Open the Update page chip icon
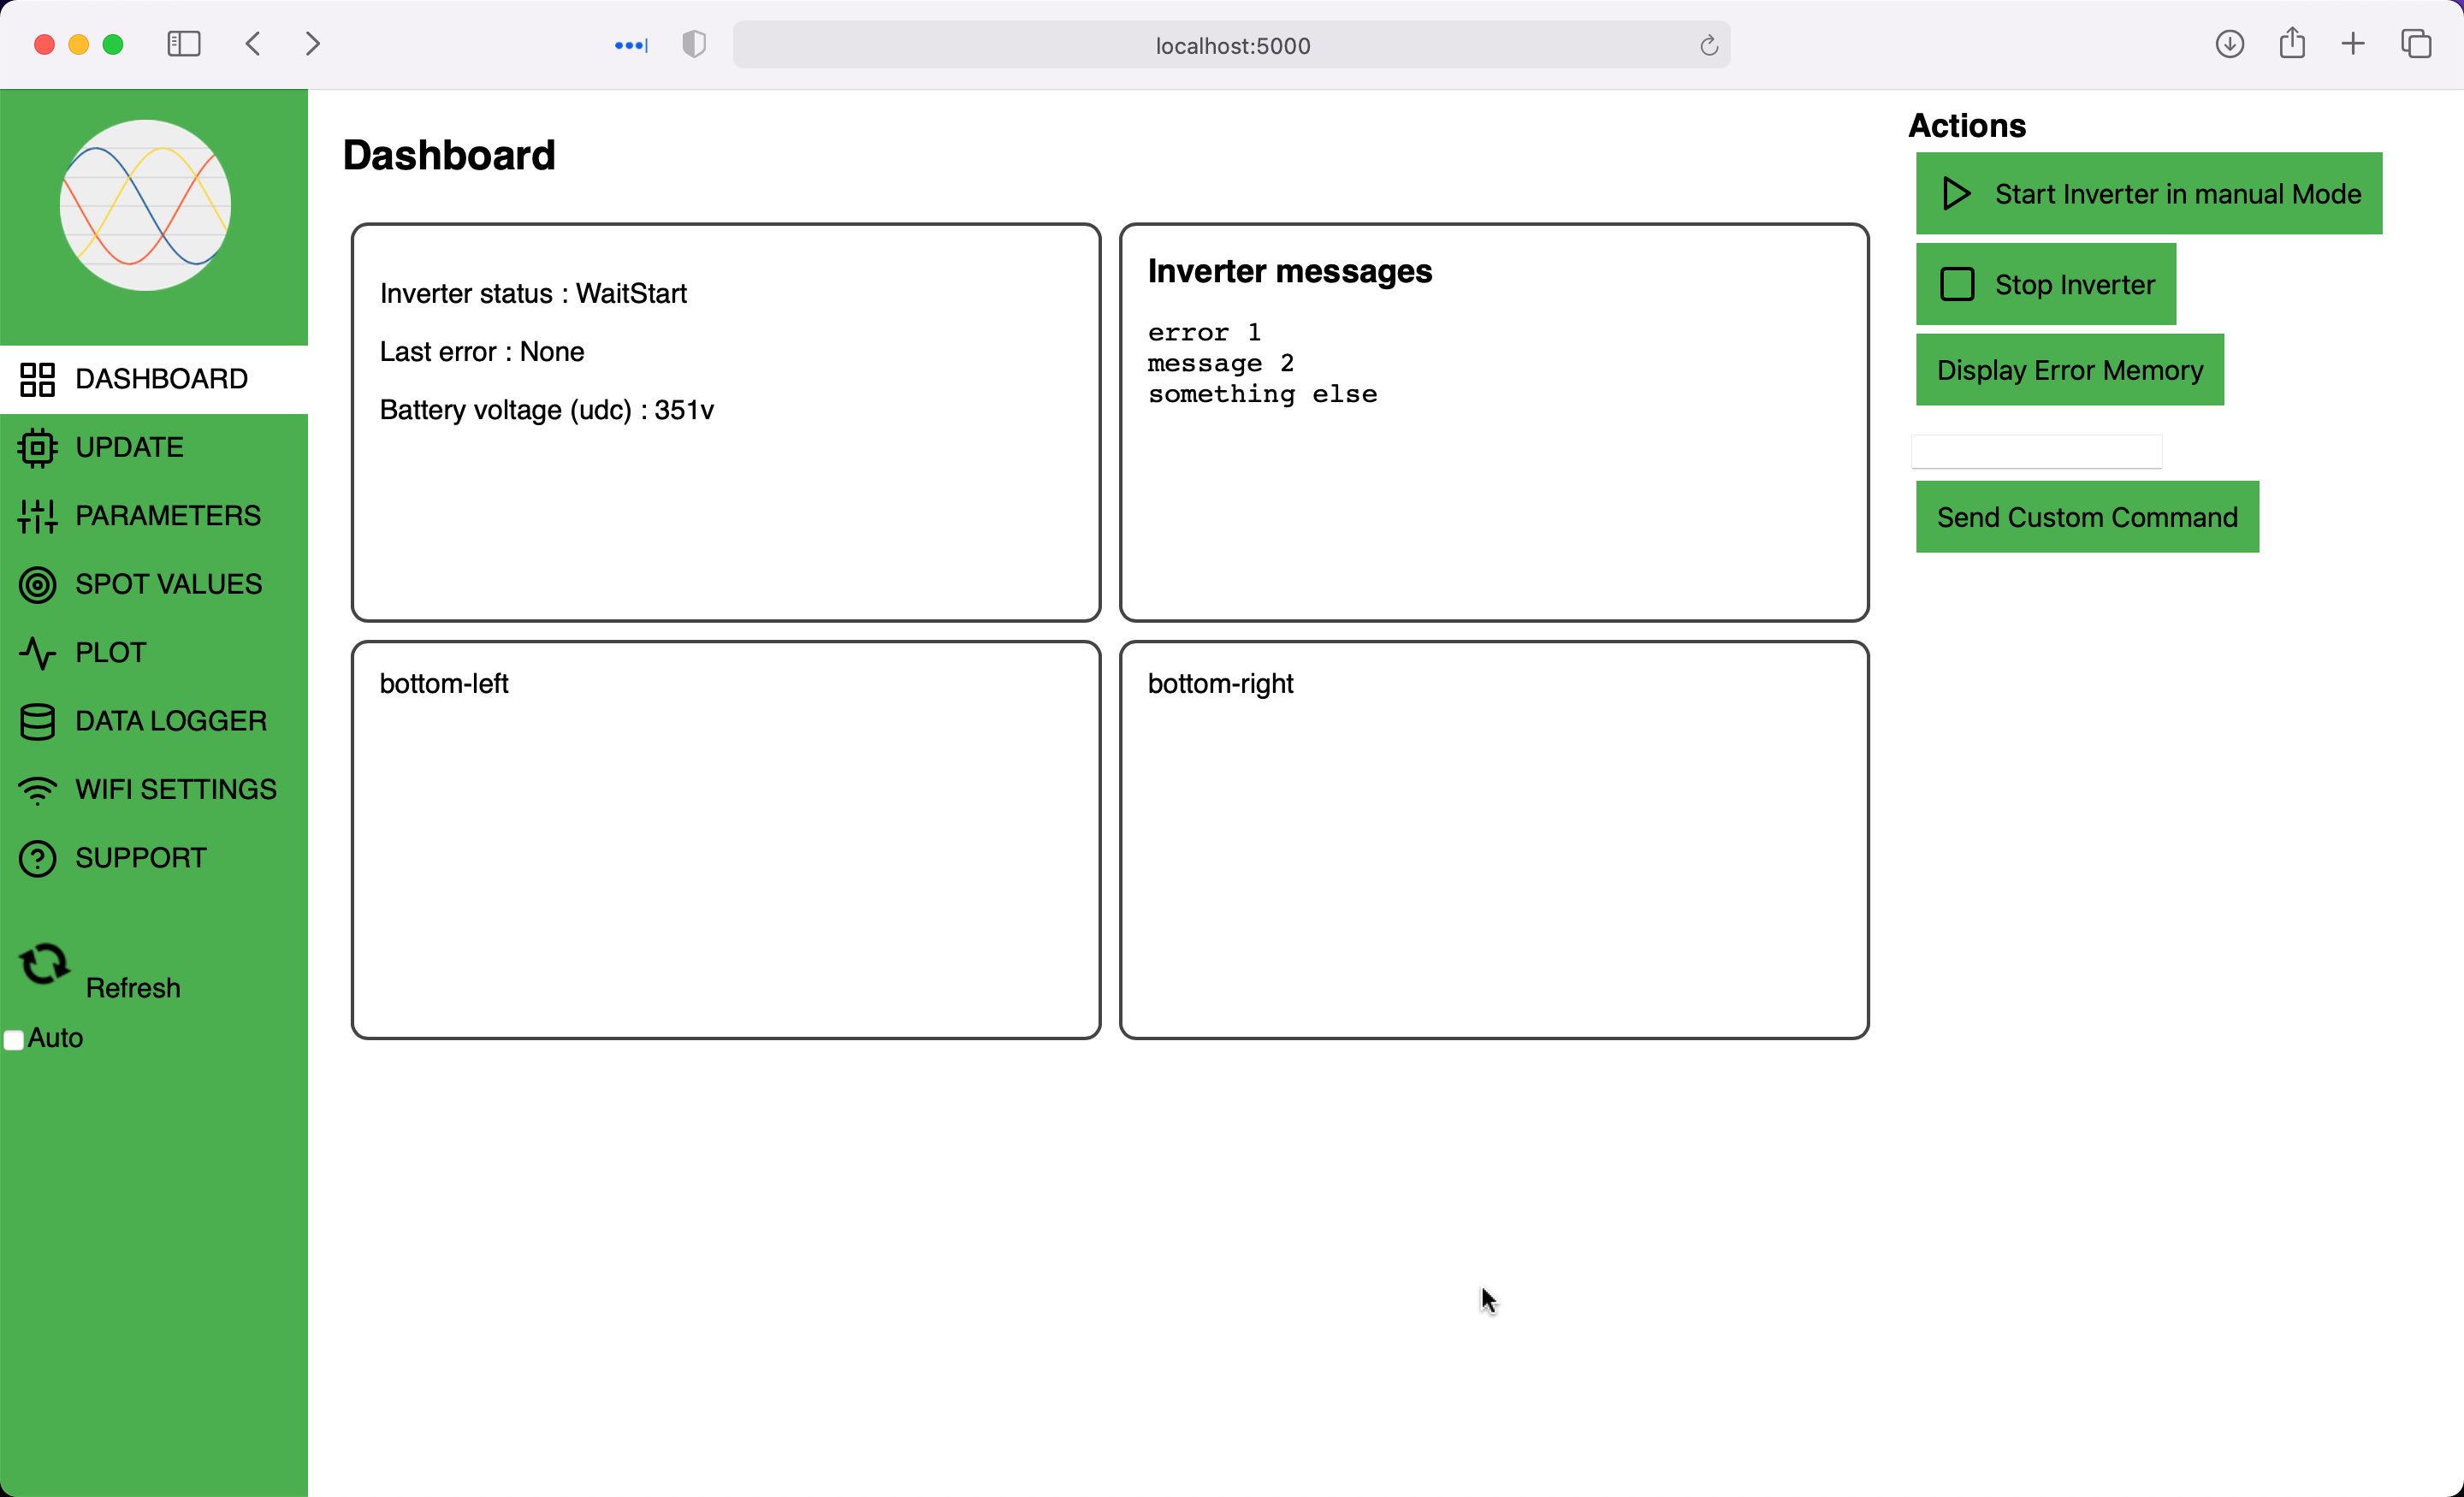 pyautogui.click(x=37, y=447)
